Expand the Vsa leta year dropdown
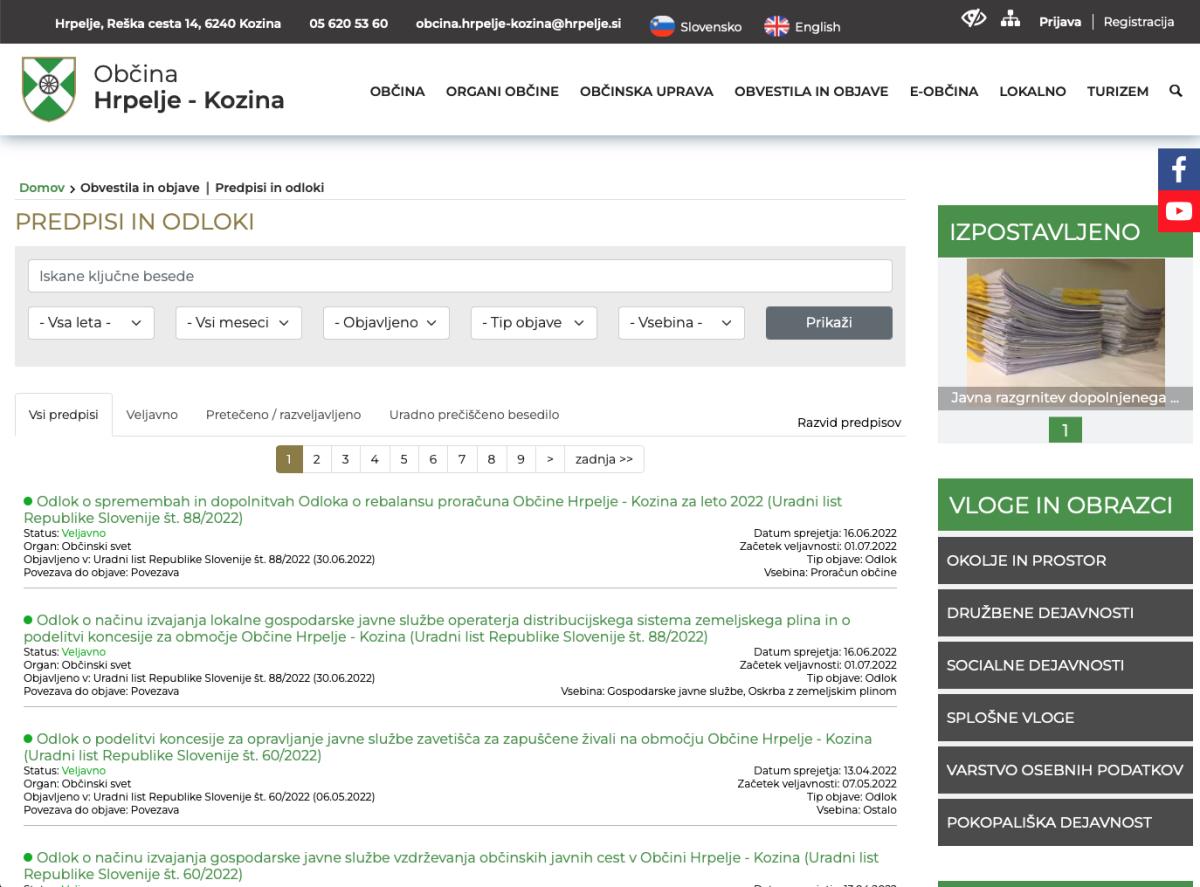 91,323
